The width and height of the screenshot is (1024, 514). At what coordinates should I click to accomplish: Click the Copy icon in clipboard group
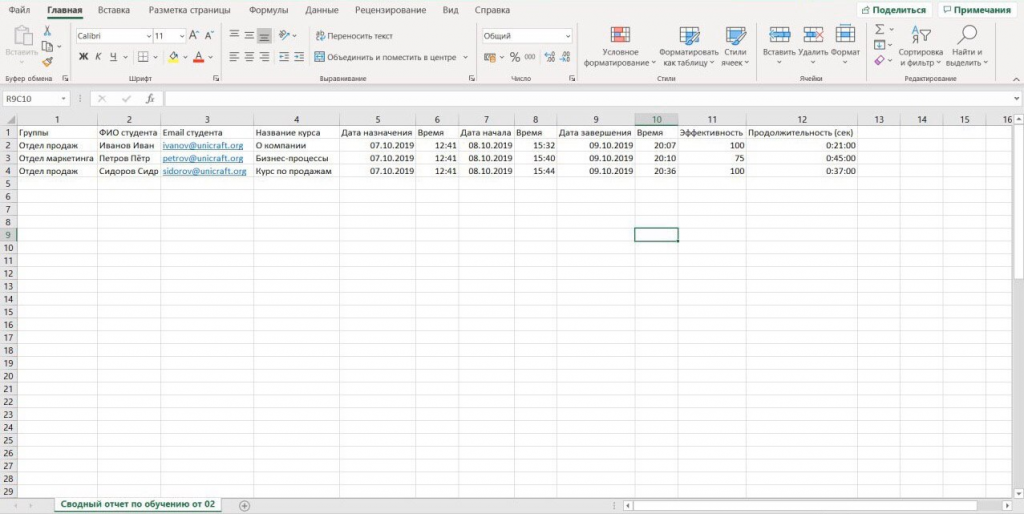47,46
